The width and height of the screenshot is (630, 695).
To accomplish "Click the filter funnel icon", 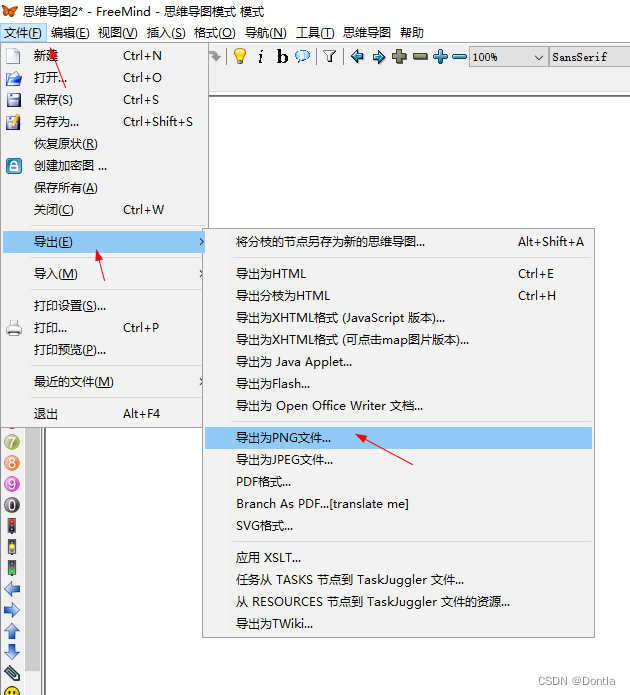I will point(329,57).
